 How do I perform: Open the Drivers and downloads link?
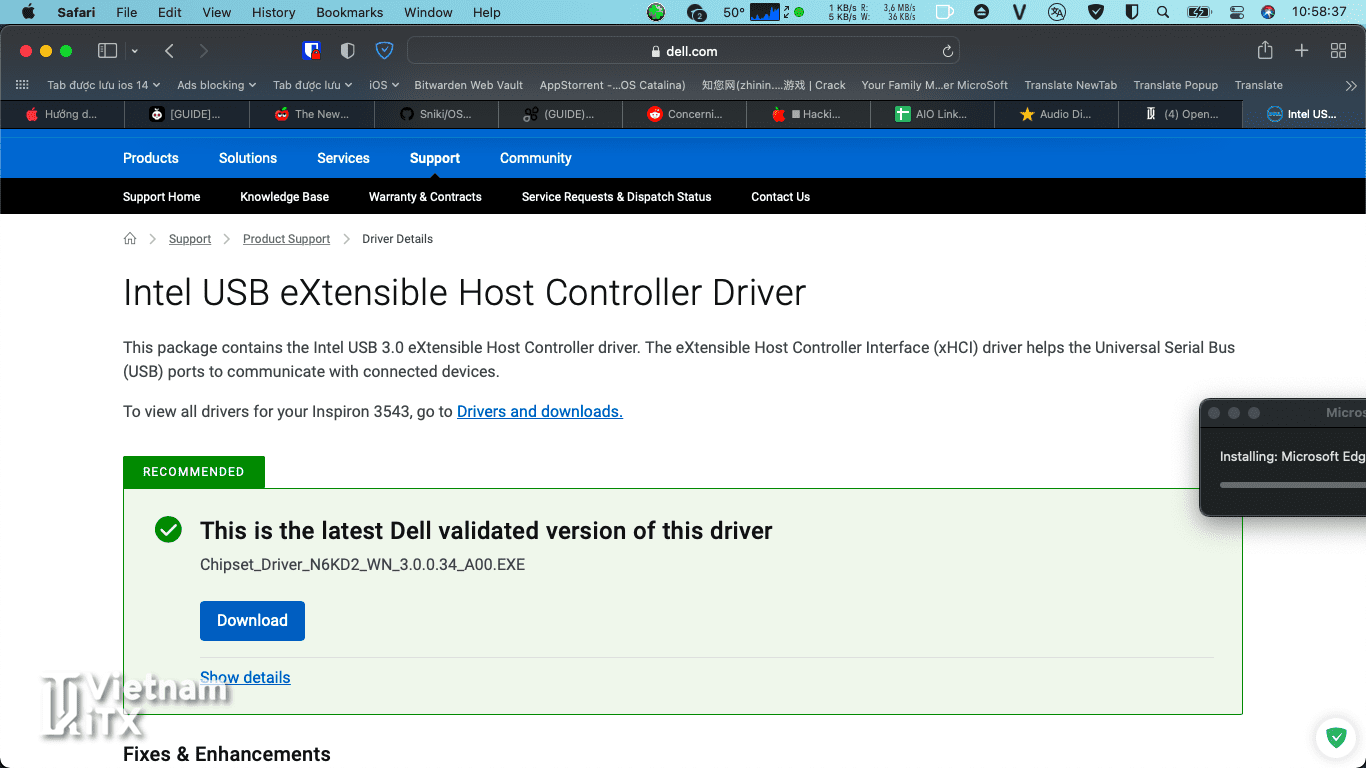coord(539,411)
